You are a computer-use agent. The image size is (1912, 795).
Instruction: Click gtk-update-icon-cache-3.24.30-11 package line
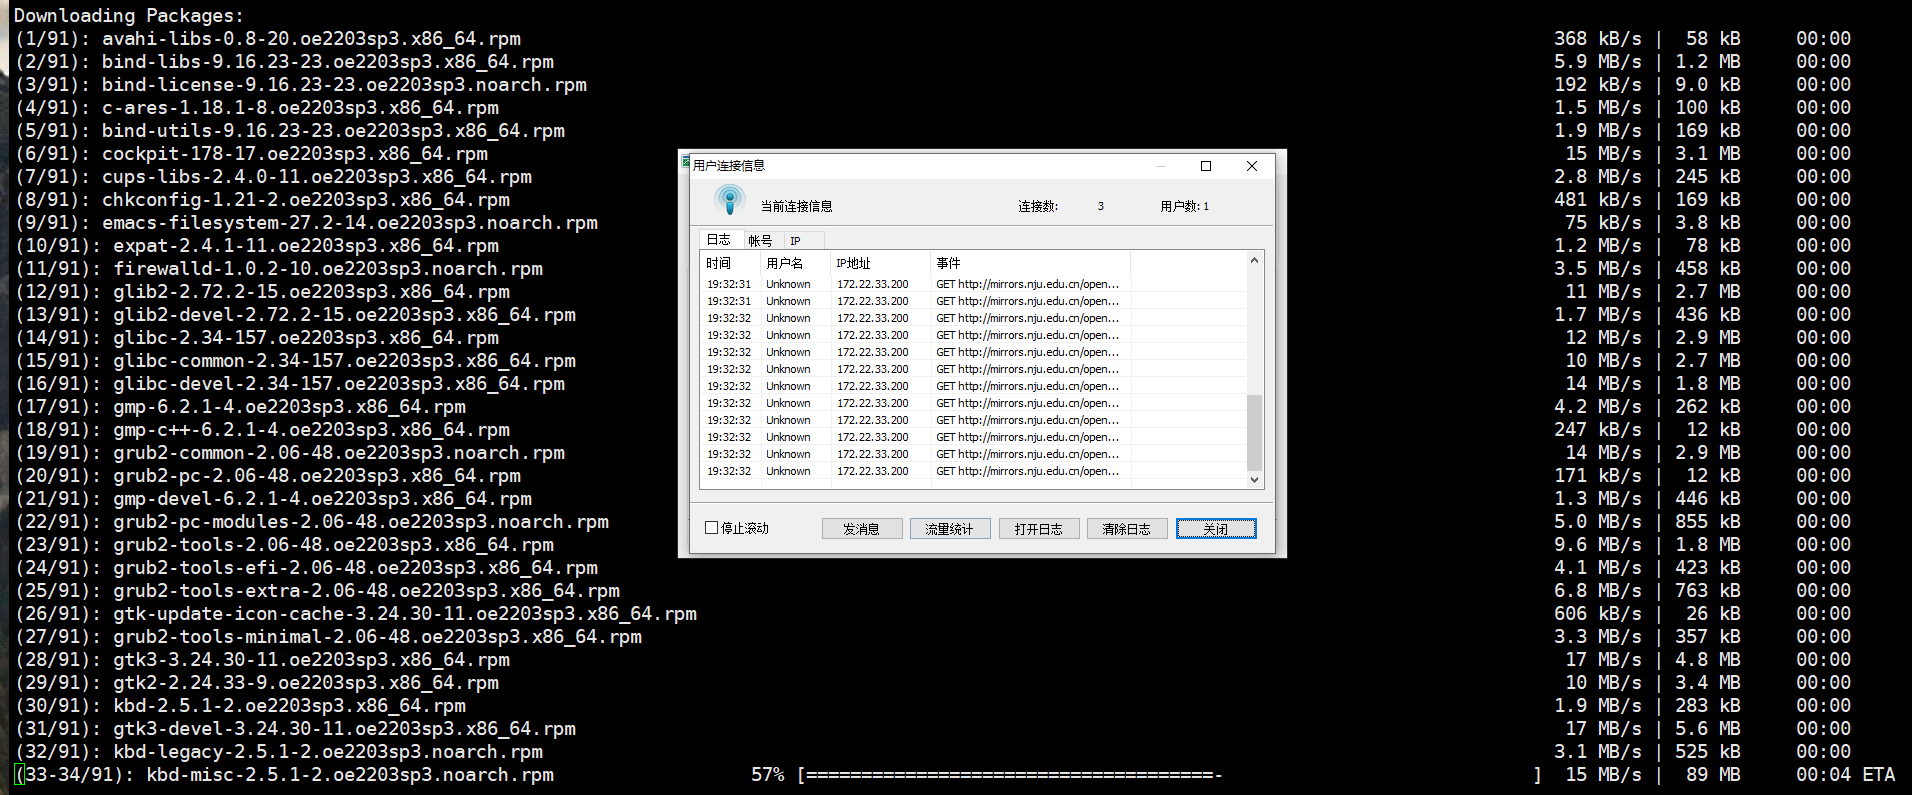(x=355, y=613)
